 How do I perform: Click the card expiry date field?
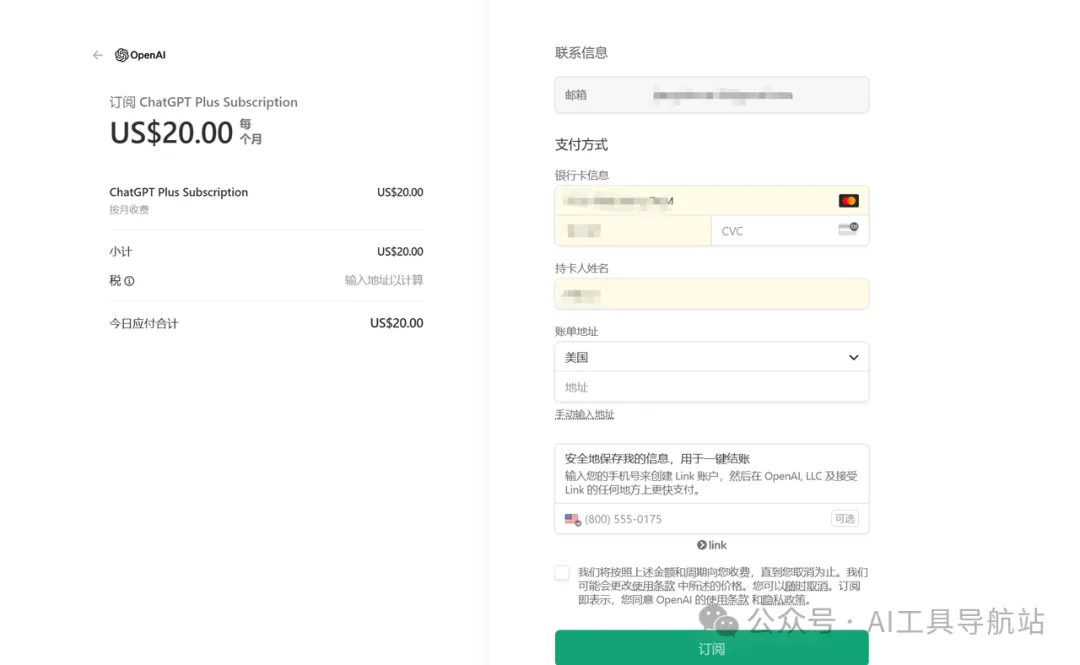pos(632,231)
